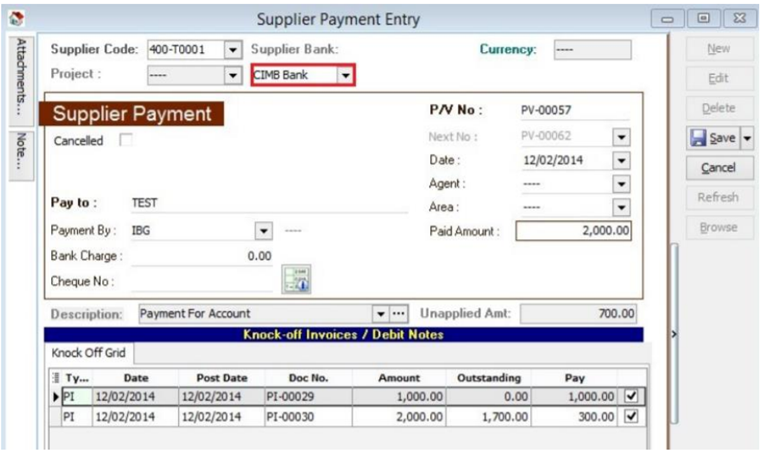Click the app icon in title bar

point(17,19)
